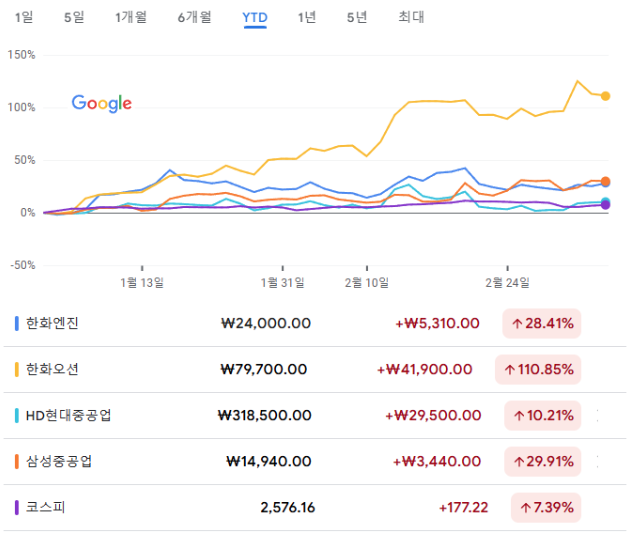Click the 2월 10일 axis date label

[x=367, y=283]
